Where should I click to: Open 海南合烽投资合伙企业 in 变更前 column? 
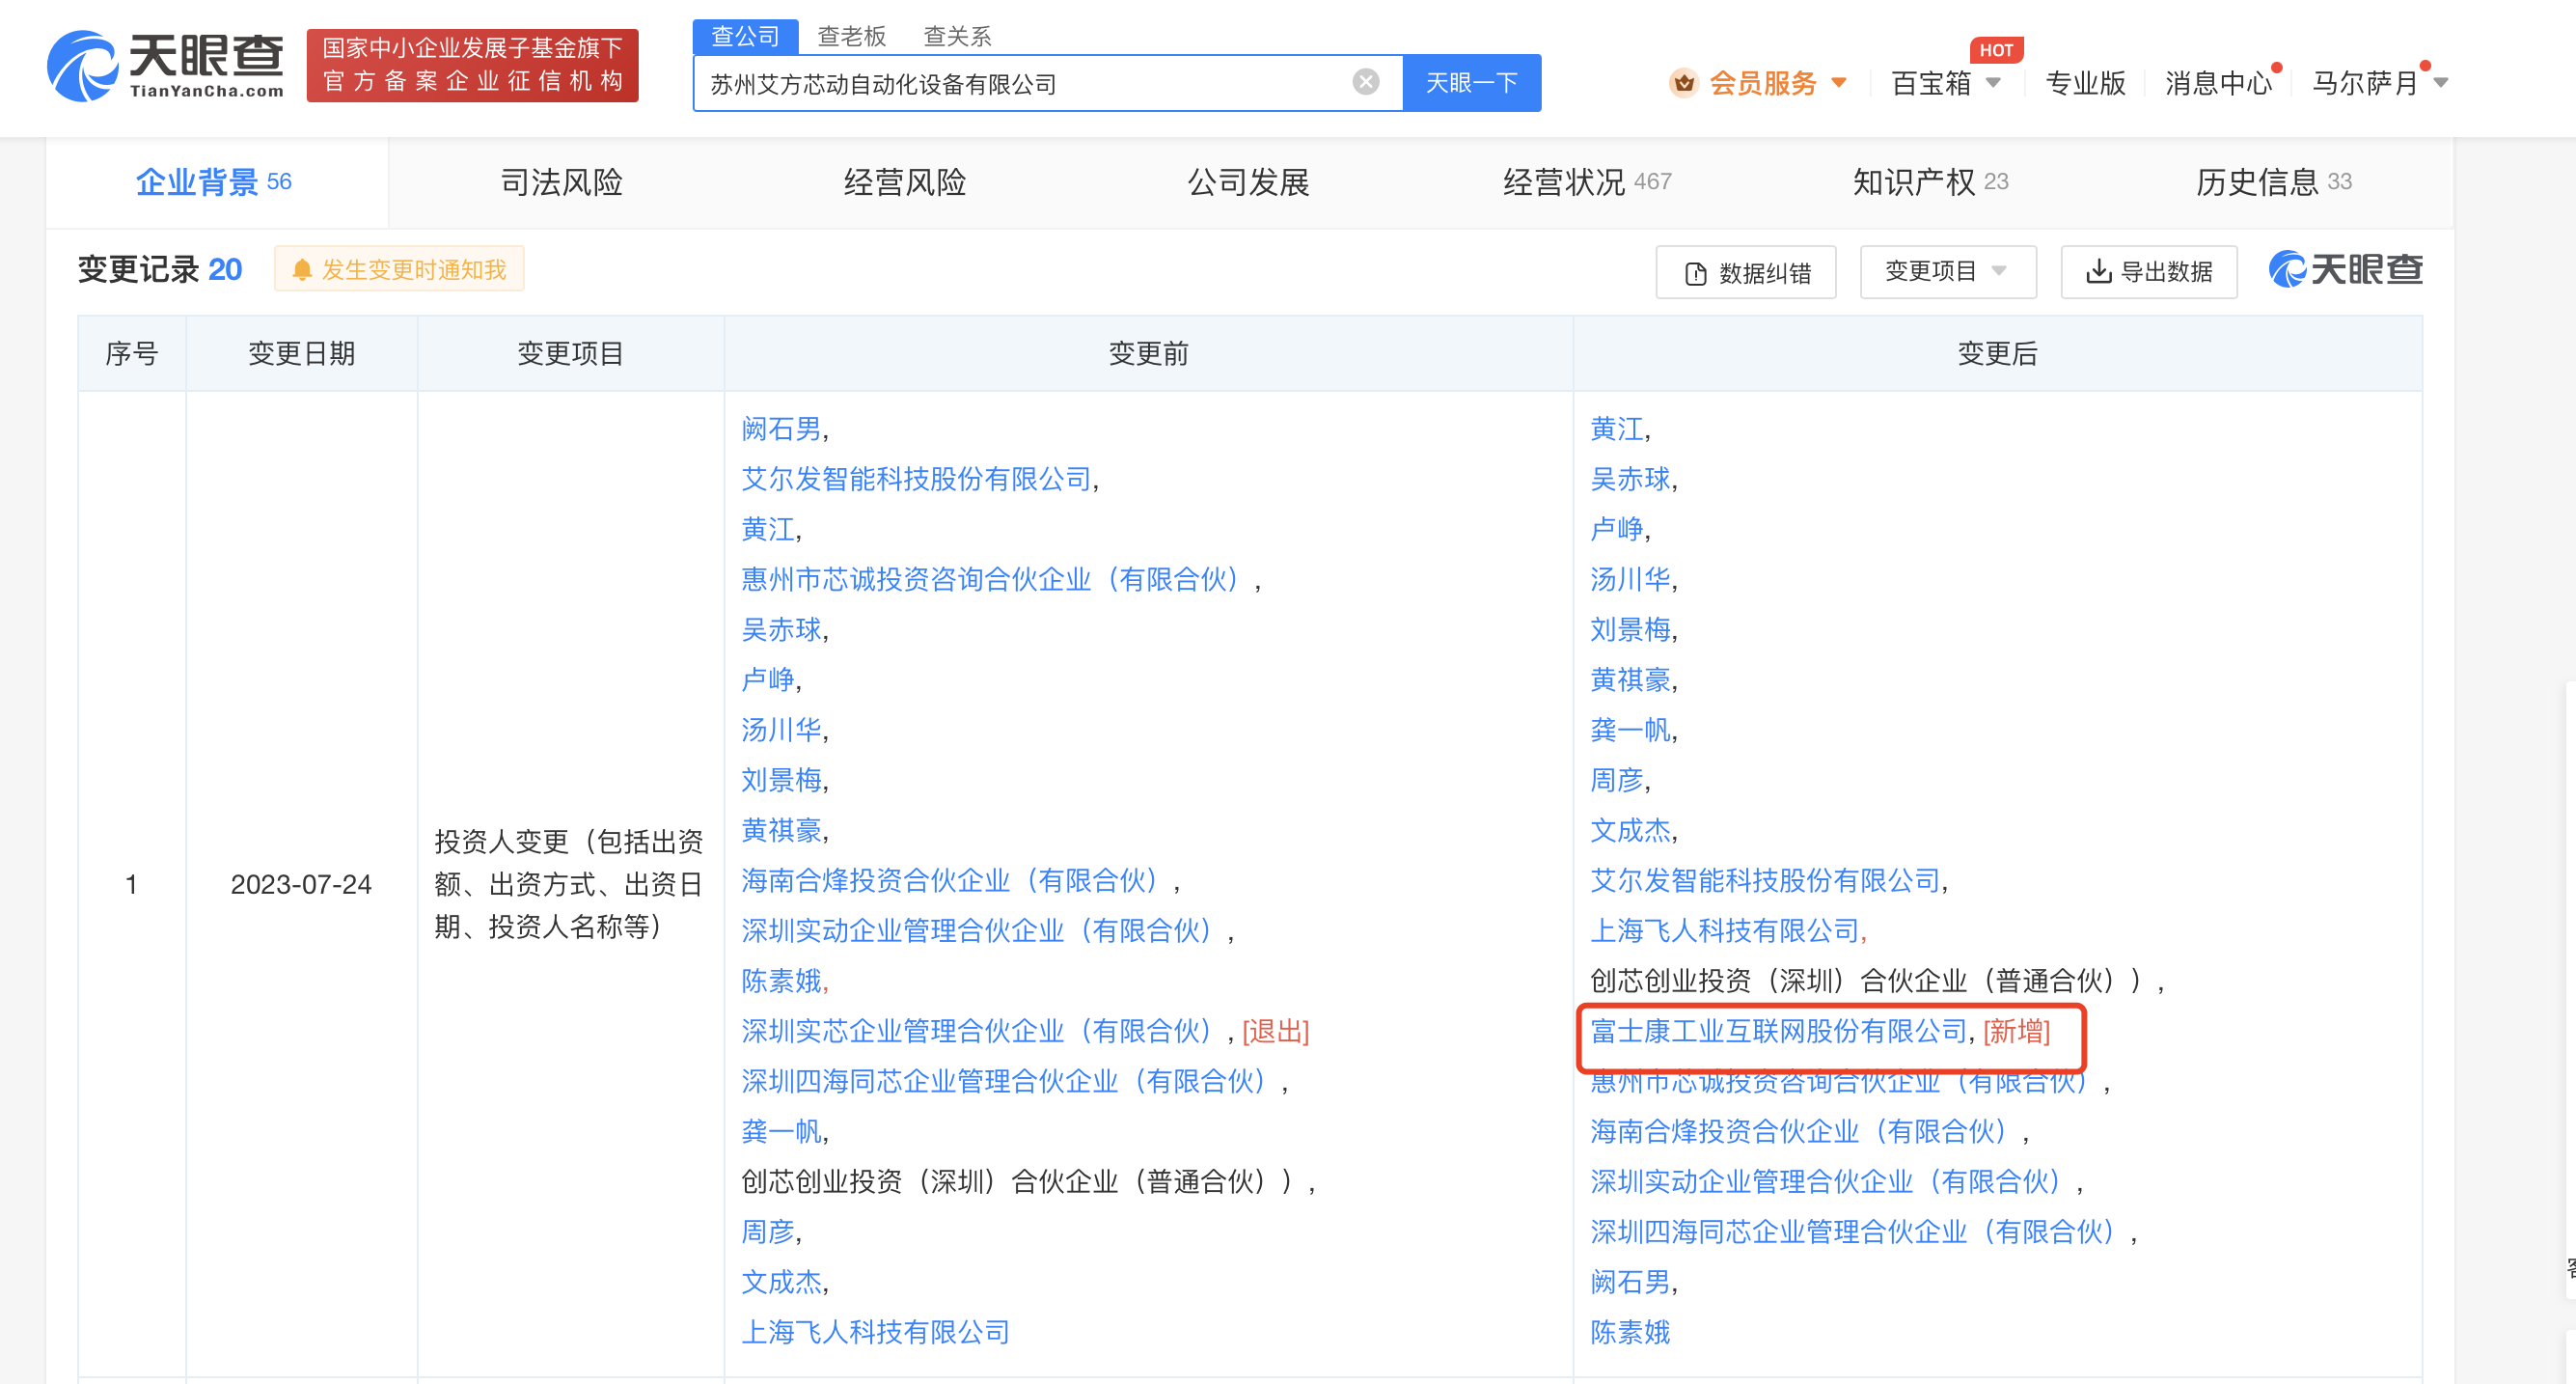coord(950,880)
